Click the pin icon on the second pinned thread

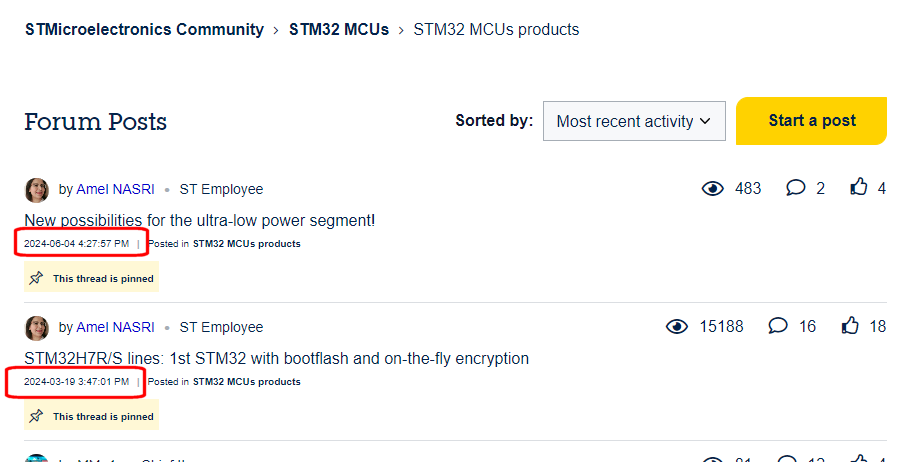(x=37, y=416)
